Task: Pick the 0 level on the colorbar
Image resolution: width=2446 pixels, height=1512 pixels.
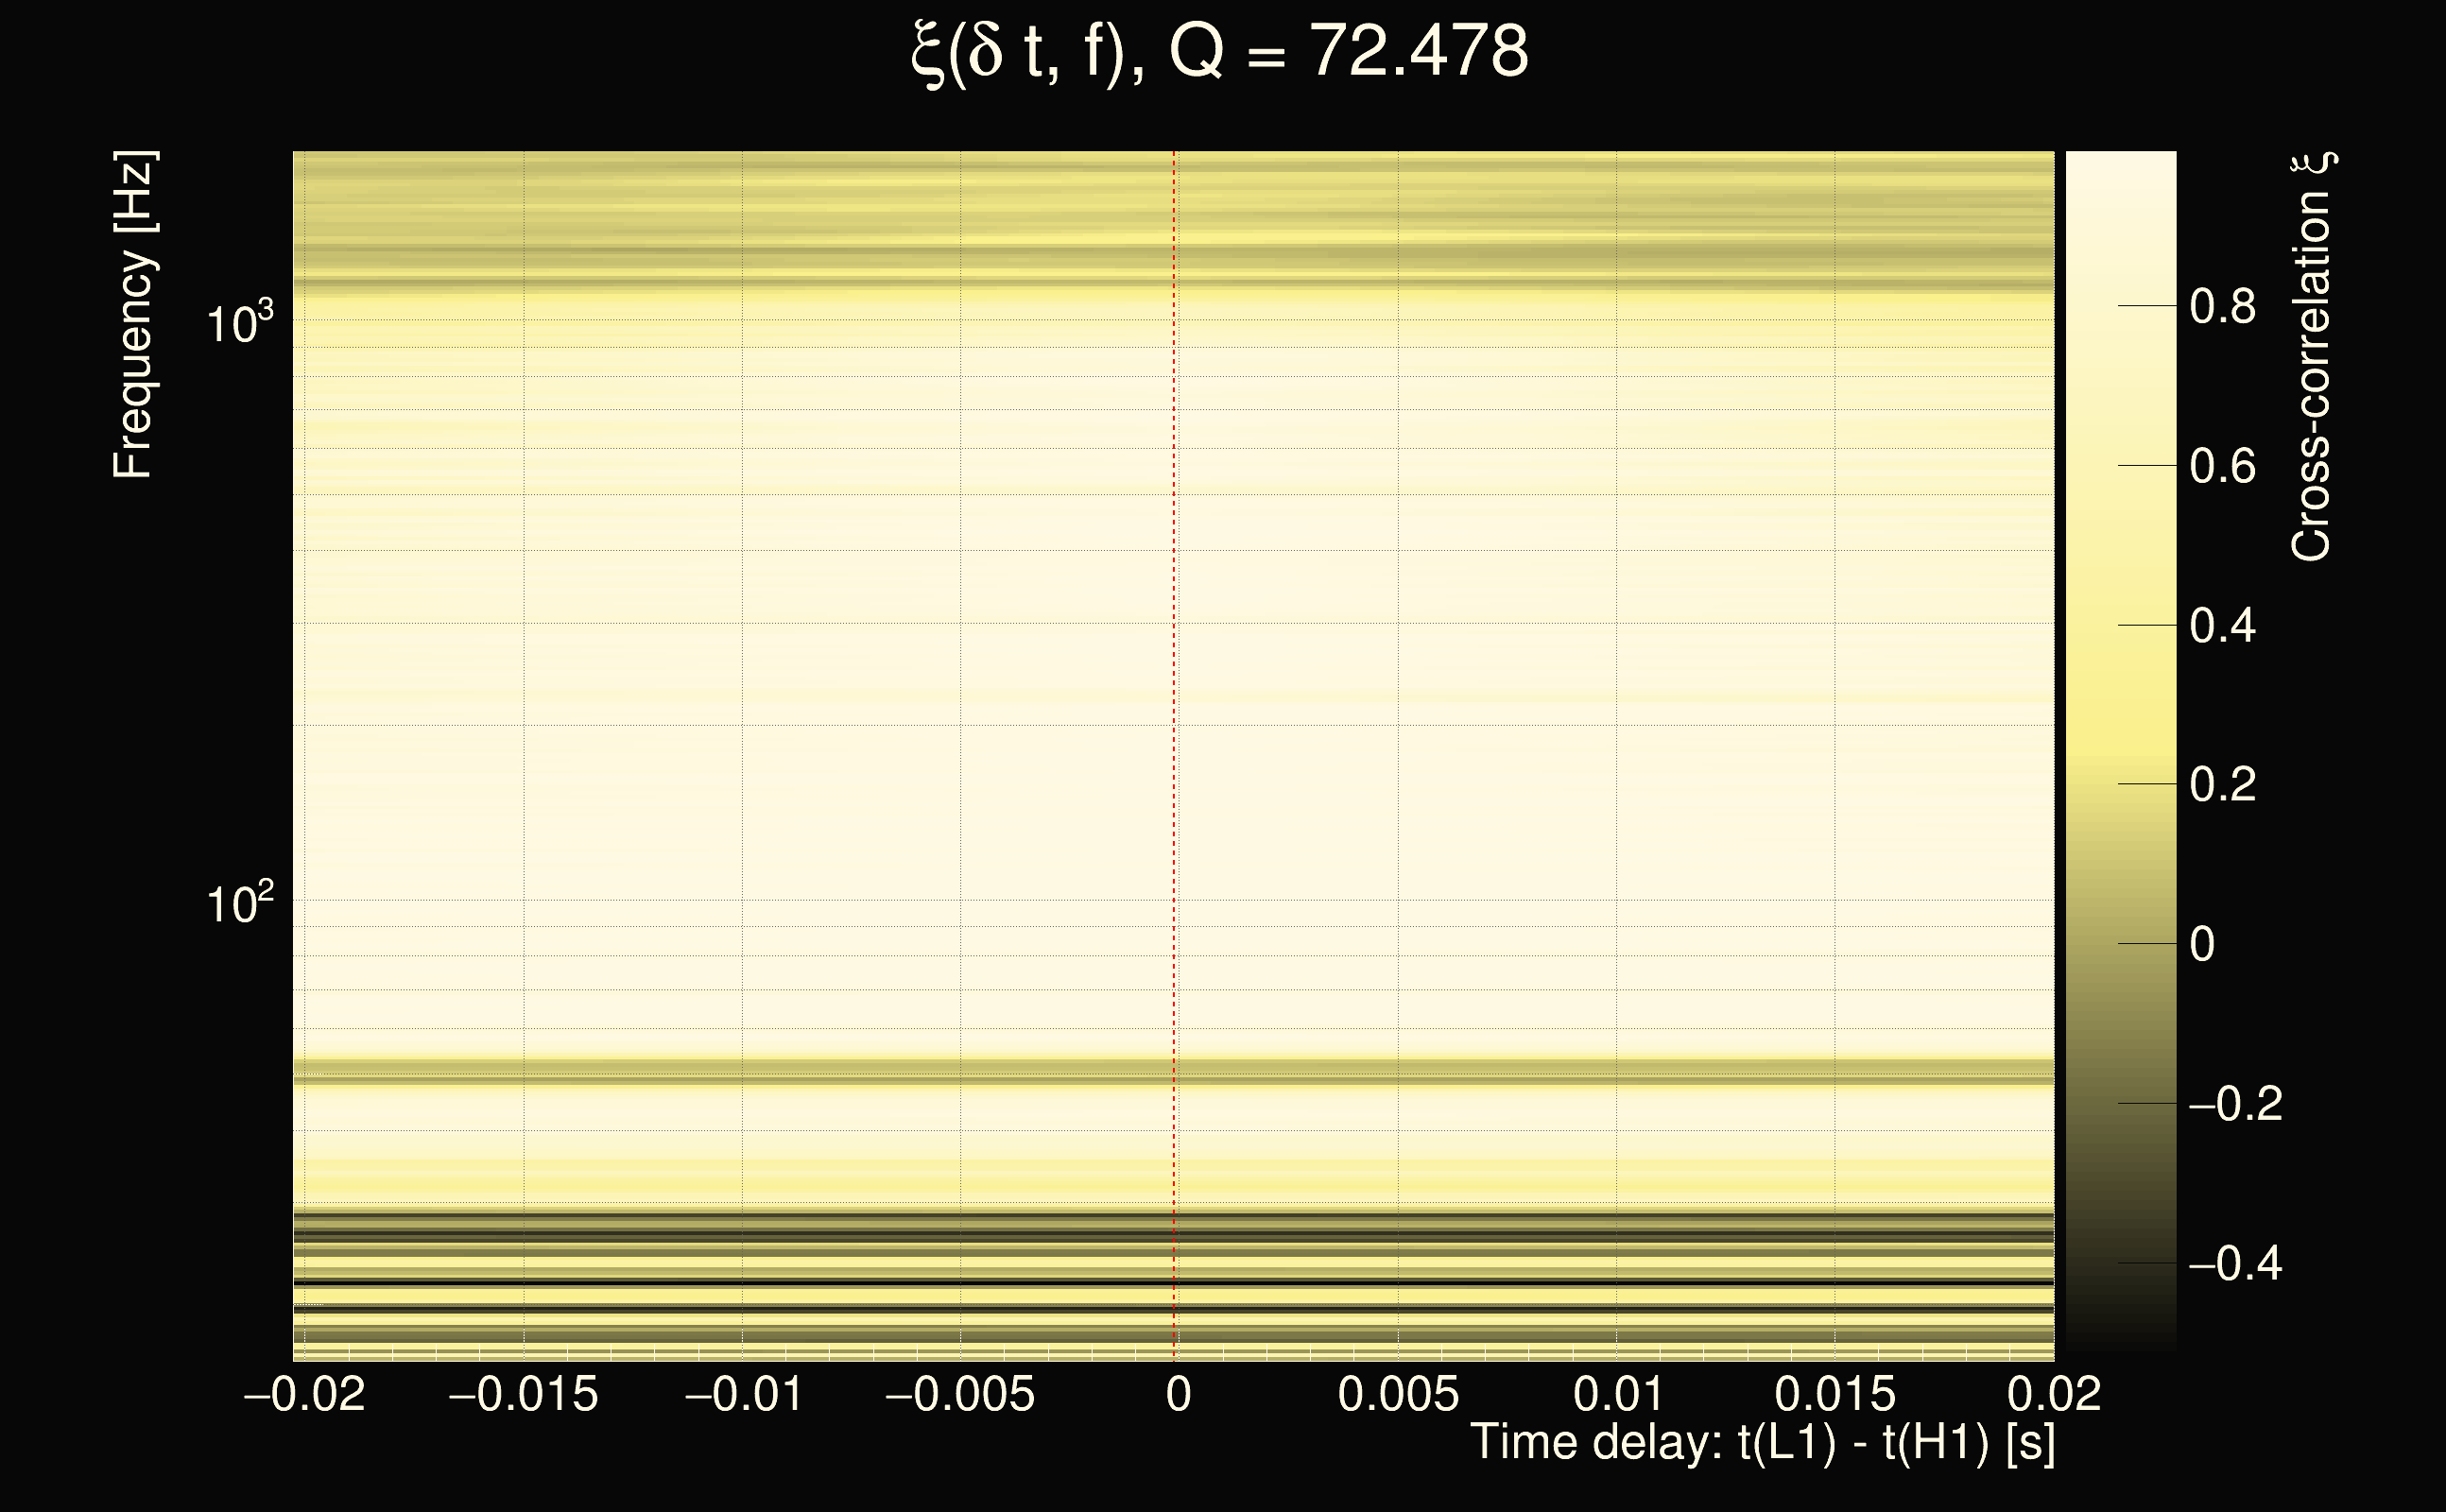Action: (x=2202, y=944)
